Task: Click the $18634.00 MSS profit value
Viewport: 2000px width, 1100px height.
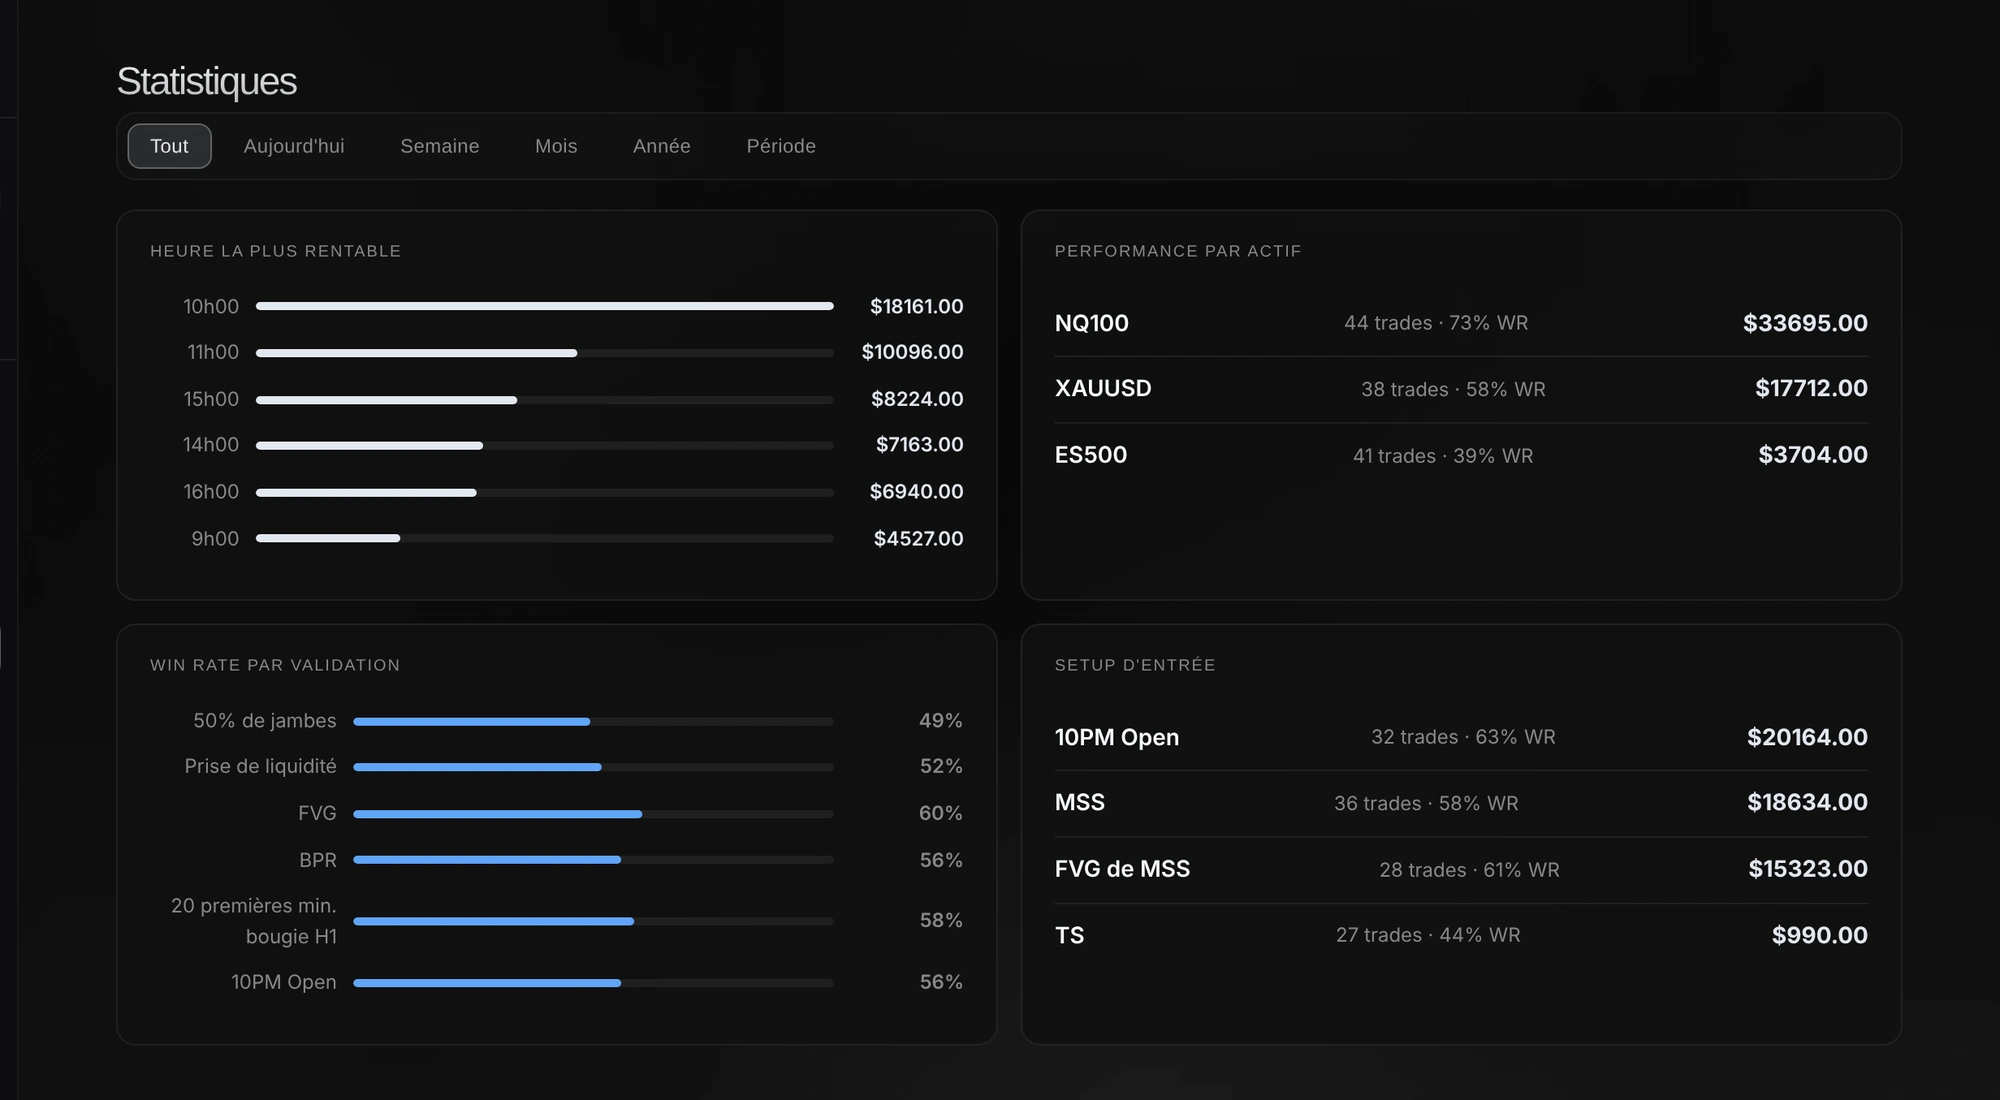Action: [1807, 802]
